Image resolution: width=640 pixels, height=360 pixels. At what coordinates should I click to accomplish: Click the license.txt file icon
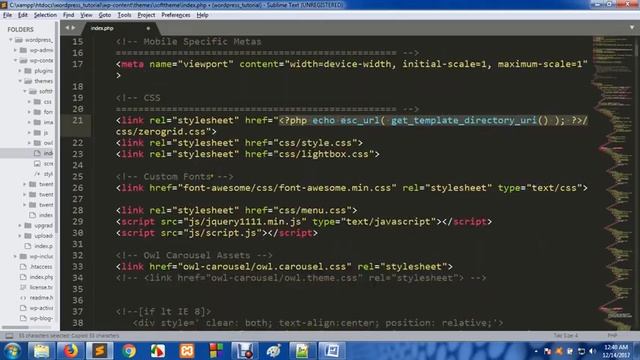[23, 287]
